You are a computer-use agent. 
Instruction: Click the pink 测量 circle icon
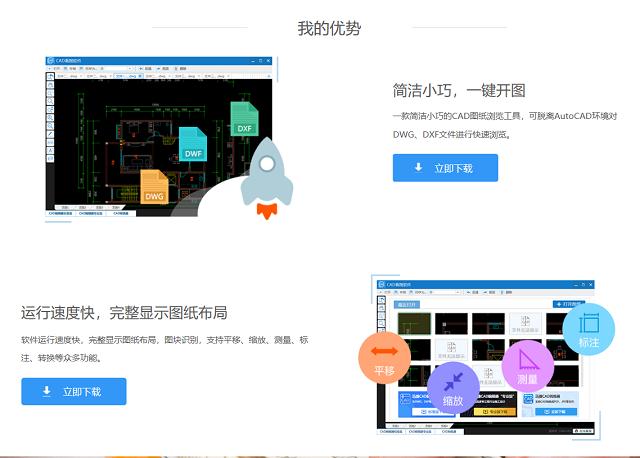click(527, 366)
